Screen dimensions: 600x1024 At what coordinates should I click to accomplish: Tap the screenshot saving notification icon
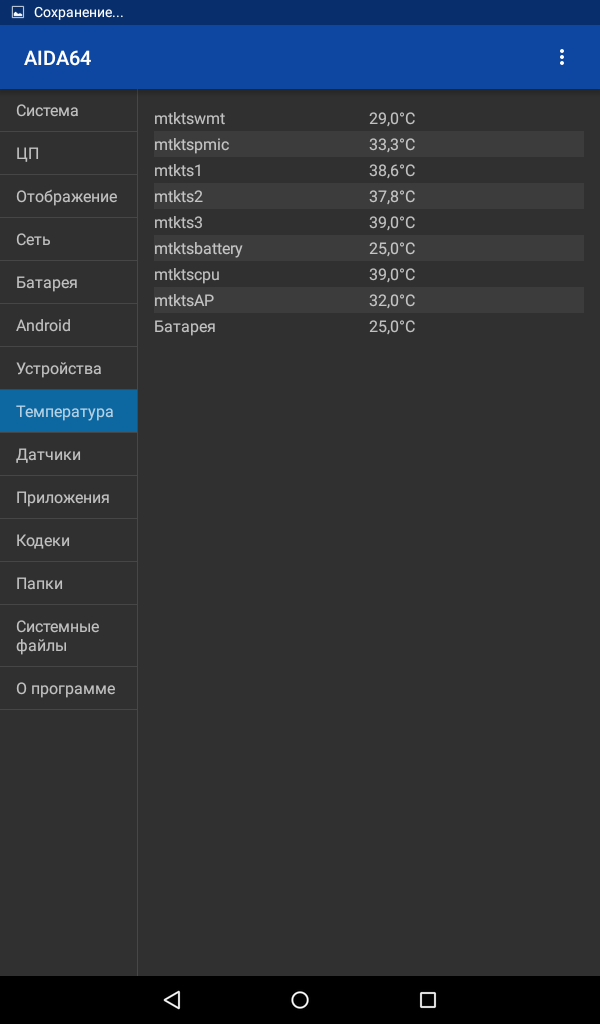[18, 12]
